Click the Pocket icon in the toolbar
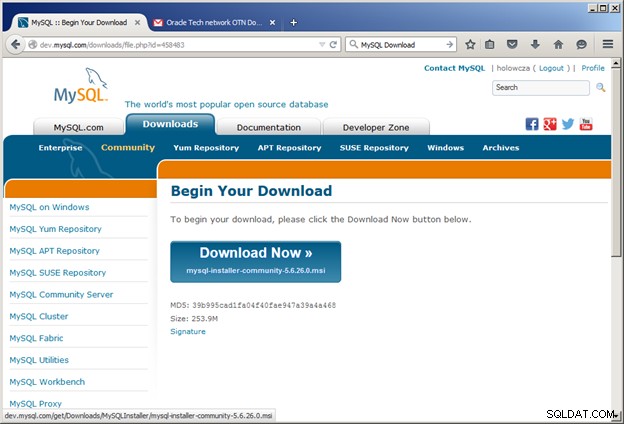This screenshot has width=624, height=424. tap(512, 45)
